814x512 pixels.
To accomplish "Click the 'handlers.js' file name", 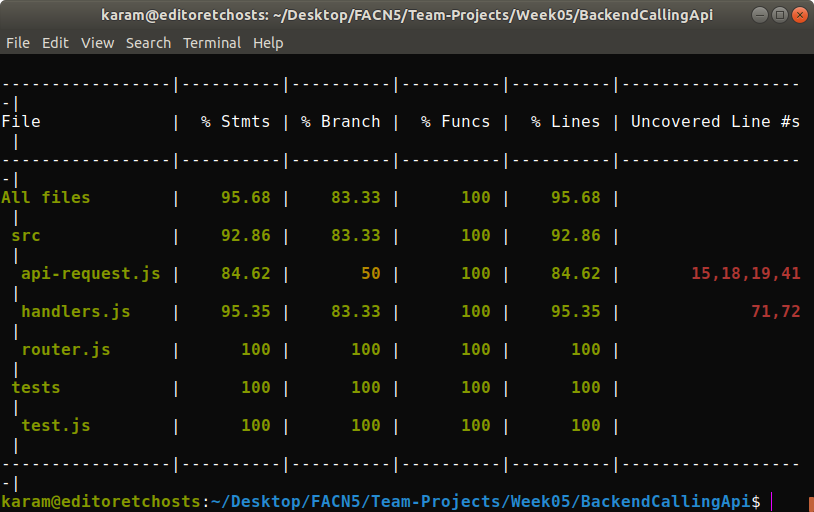I will pyautogui.click(x=76, y=312).
